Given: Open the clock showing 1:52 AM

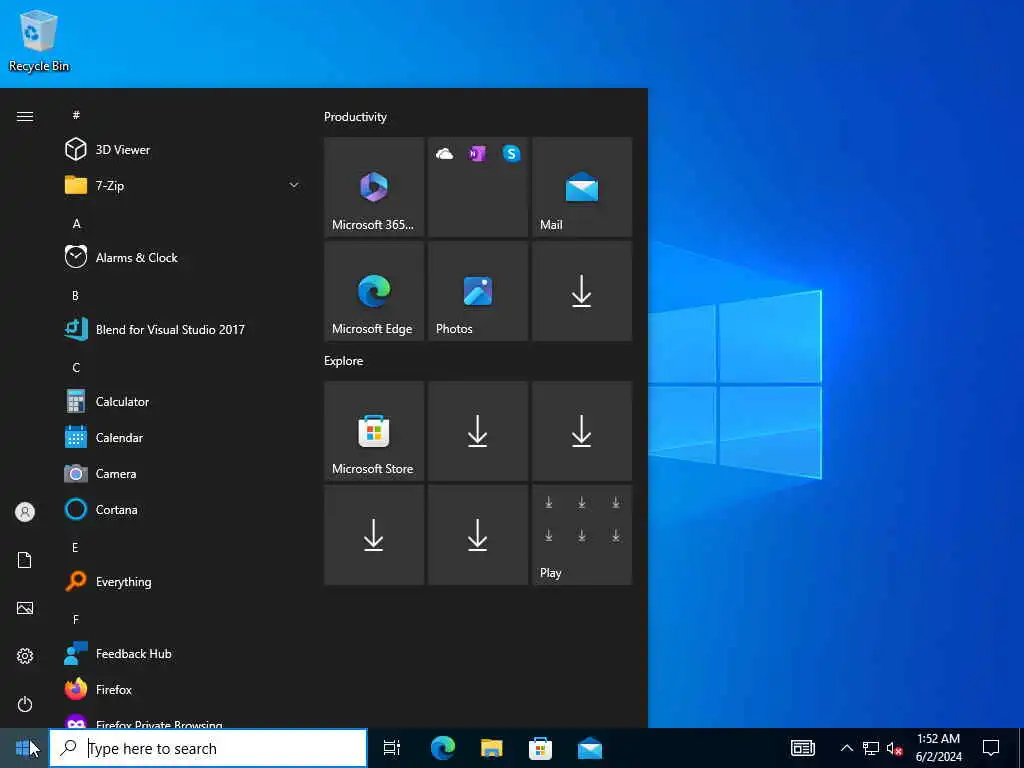Looking at the screenshot, I should click(938, 748).
